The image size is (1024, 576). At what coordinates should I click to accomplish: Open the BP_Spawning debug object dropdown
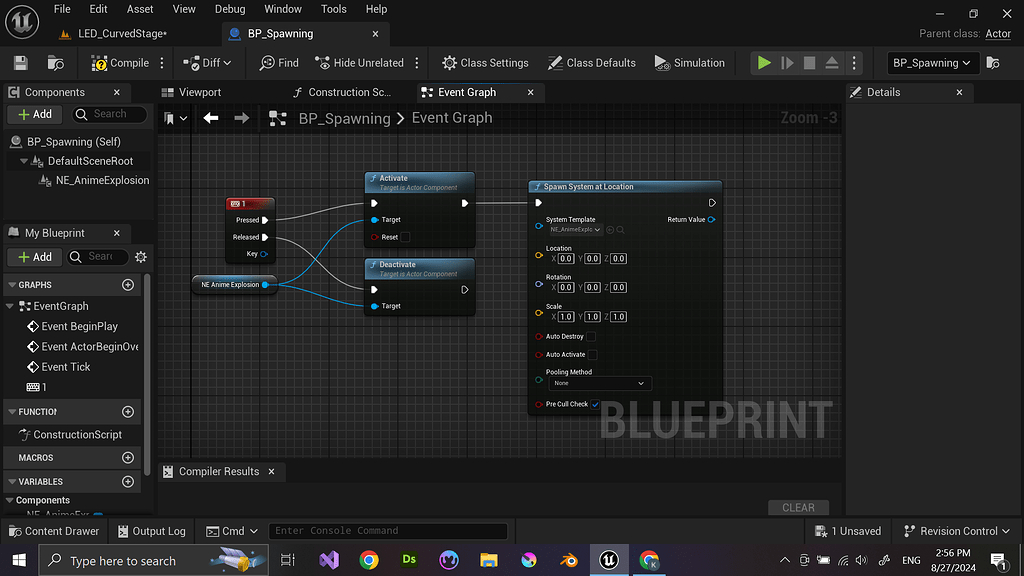click(931, 63)
